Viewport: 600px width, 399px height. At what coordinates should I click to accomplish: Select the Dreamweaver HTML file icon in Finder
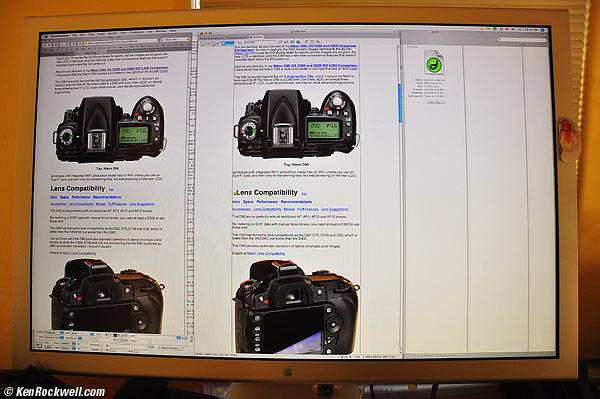(x=434, y=62)
